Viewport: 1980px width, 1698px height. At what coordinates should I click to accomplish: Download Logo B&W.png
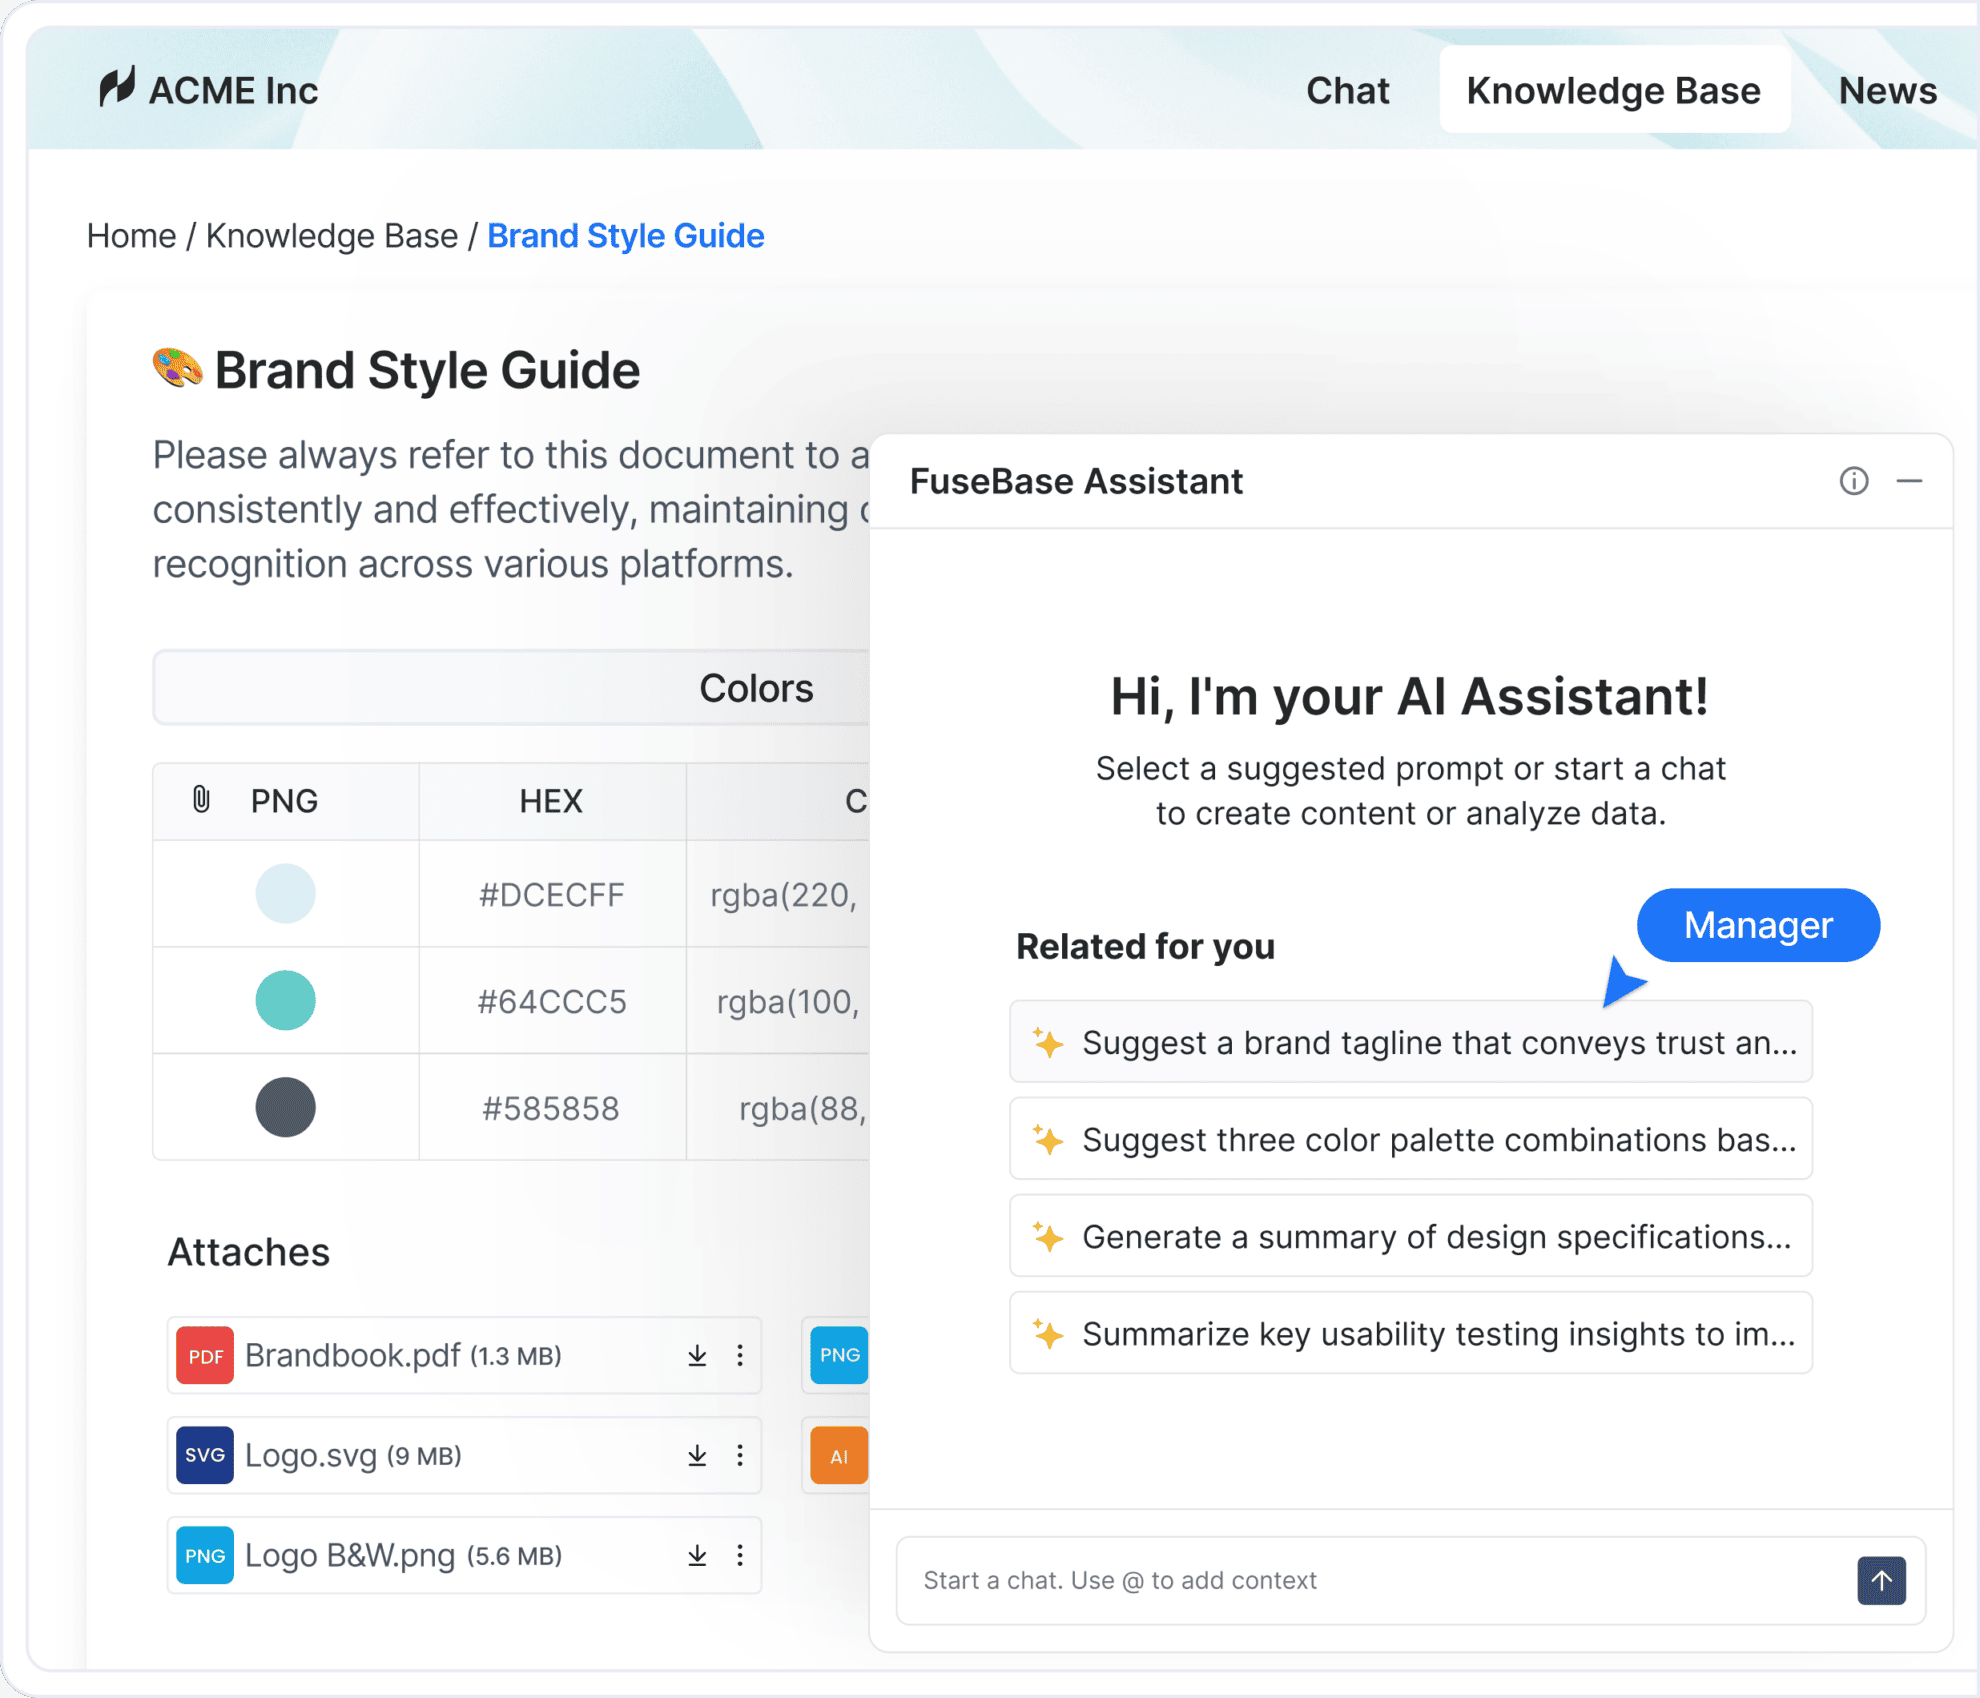697,1555
